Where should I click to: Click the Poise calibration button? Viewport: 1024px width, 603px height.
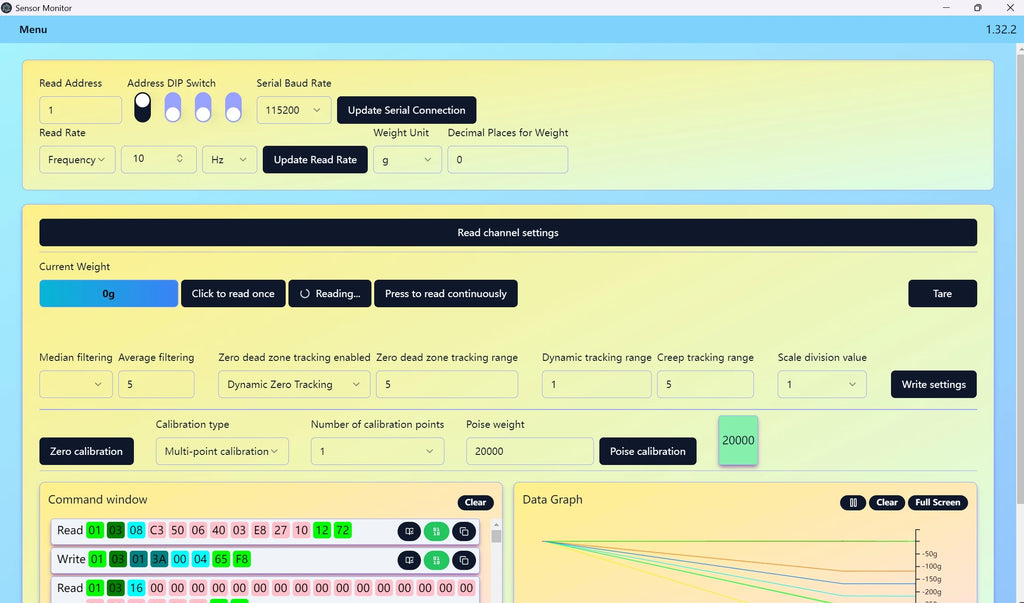pyautogui.click(x=648, y=451)
